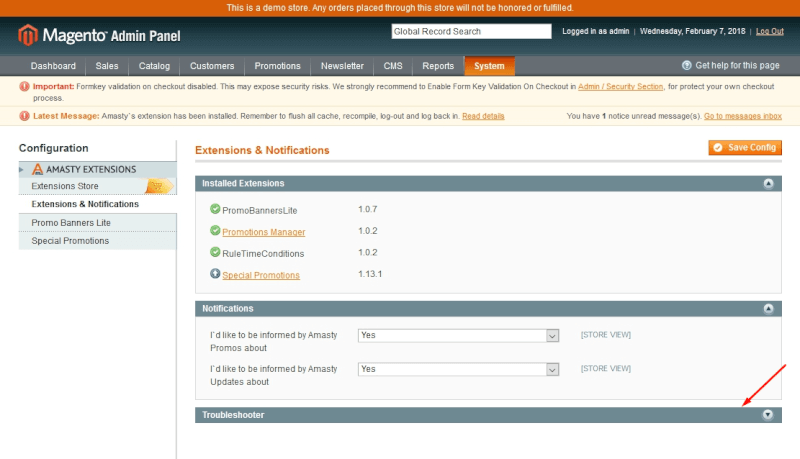
Task: Click version number 1.0.7
Action: pos(367,209)
